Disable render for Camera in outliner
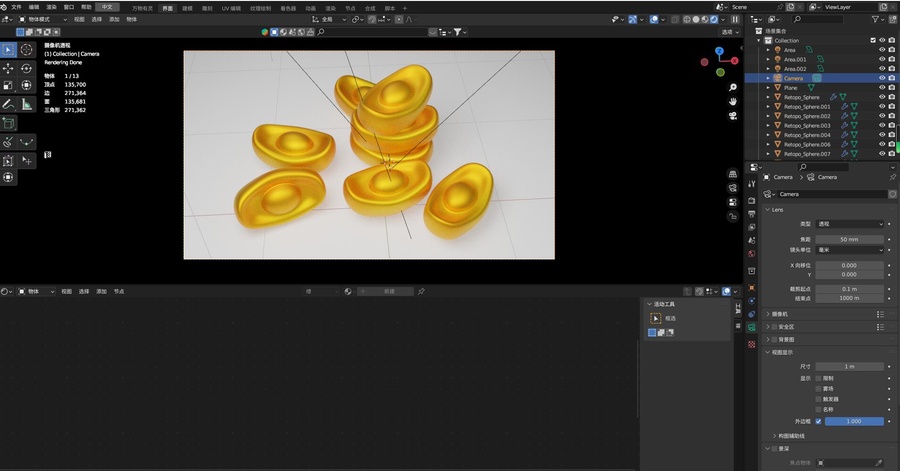Screen dimensions: 900x471 [x=892, y=78]
